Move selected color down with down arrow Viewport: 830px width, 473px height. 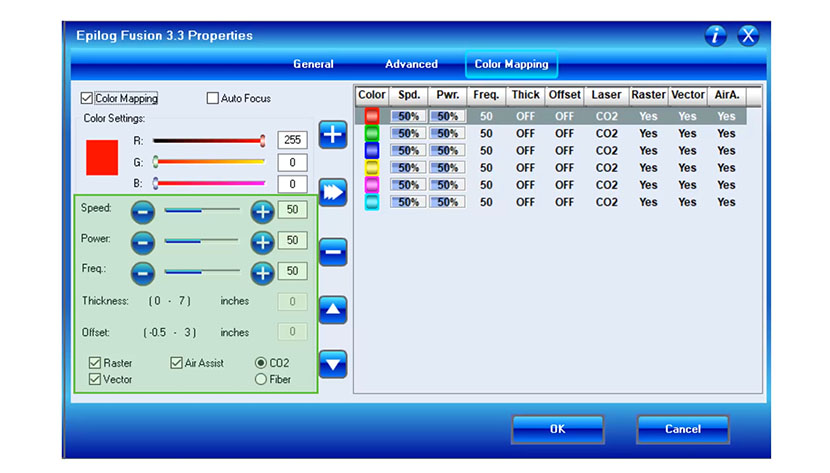[x=332, y=364]
